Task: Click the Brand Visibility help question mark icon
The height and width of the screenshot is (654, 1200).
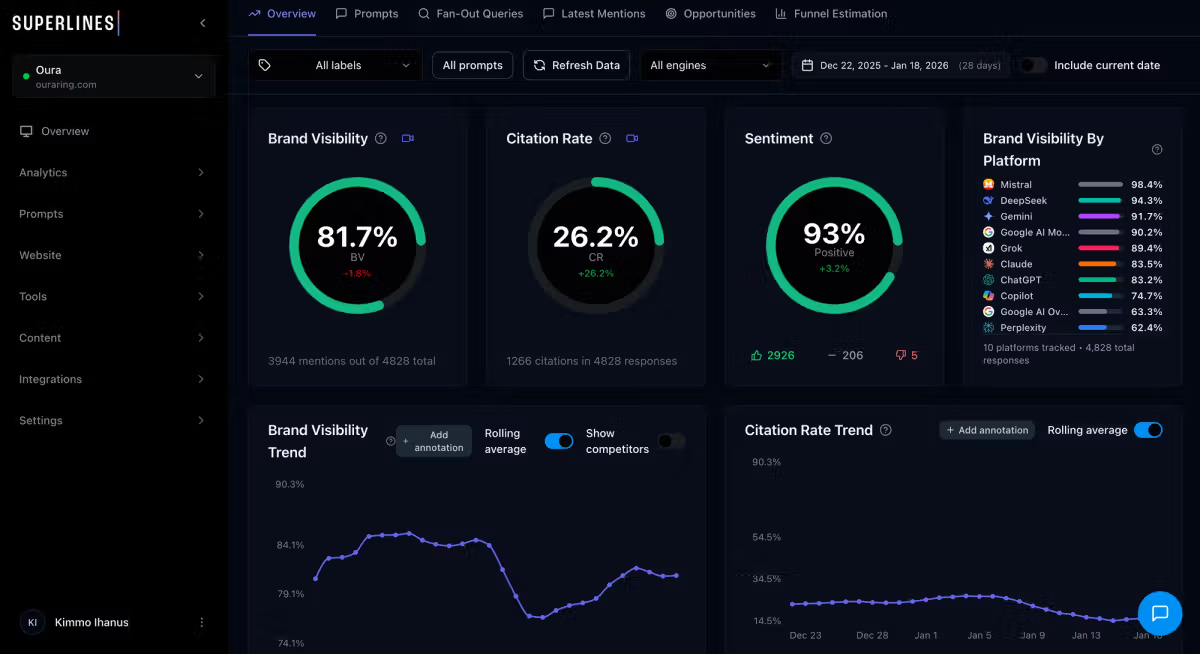Action: pyautogui.click(x=380, y=139)
